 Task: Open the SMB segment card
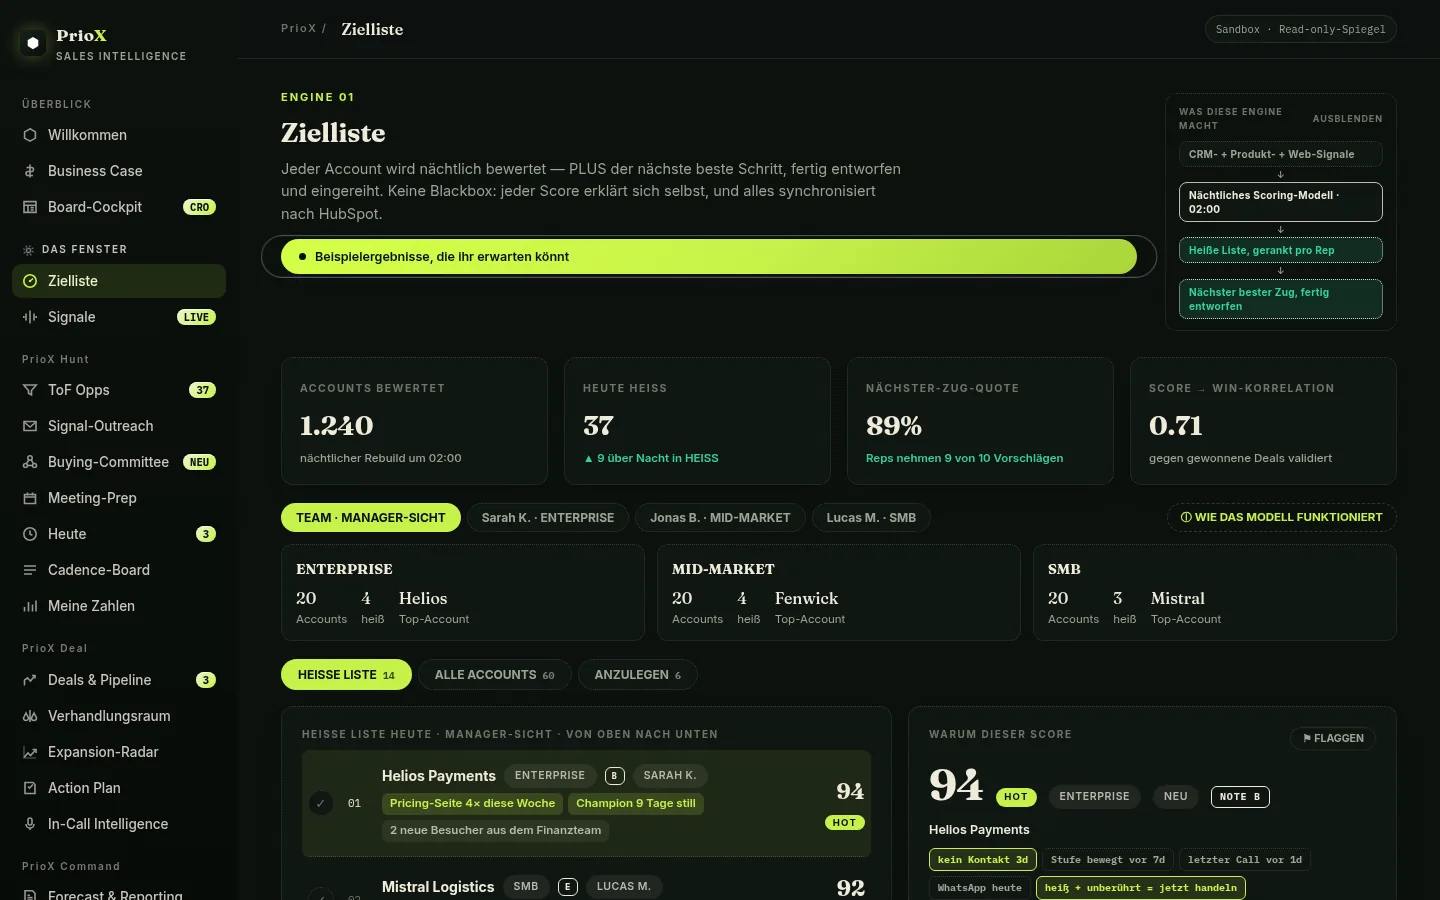1214,592
